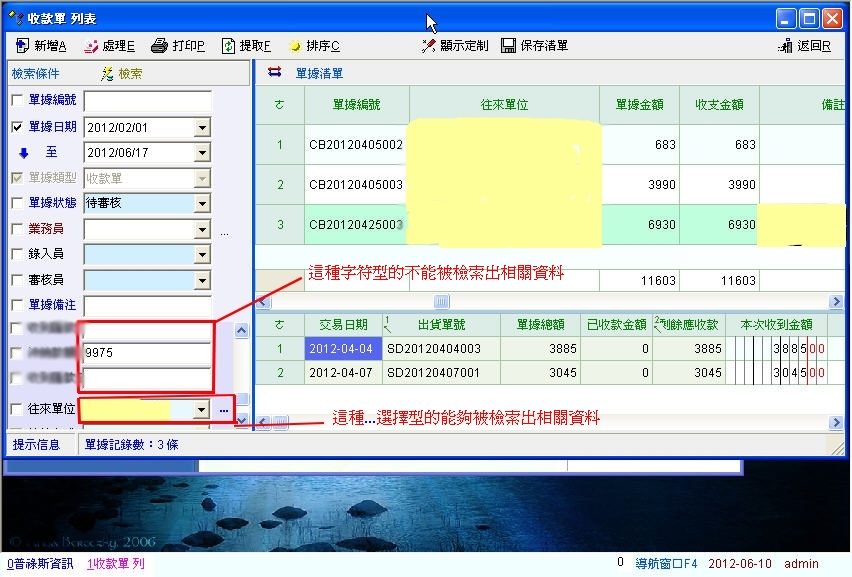Expand the 業務員 salesperson dropdown

pyautogui.click(x=202, y=230)
